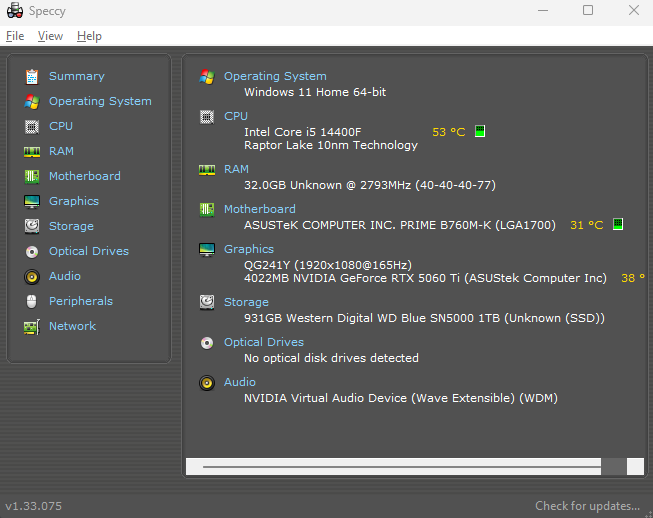The width and height of the screenshot is (653, 518).
Task: Click the Audio speaker icon in sidebar
Action: [32, 277]
